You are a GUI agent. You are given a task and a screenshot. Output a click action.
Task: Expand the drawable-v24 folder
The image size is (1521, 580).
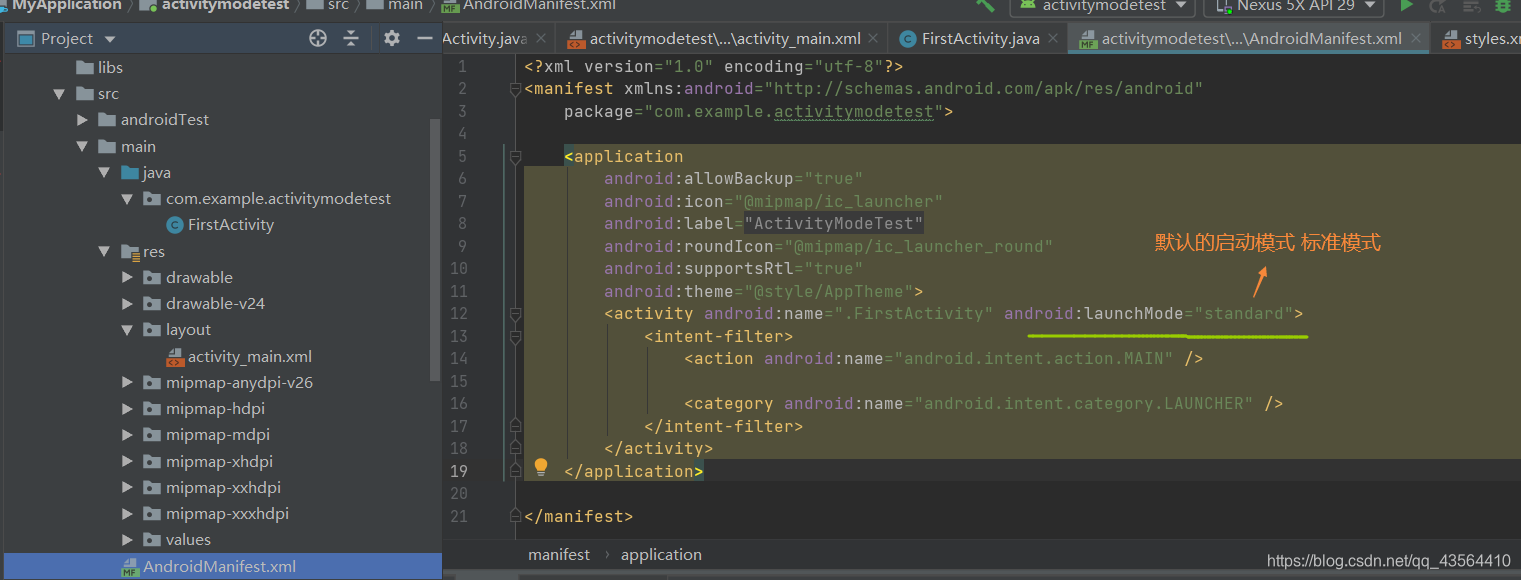pos(127,304)
